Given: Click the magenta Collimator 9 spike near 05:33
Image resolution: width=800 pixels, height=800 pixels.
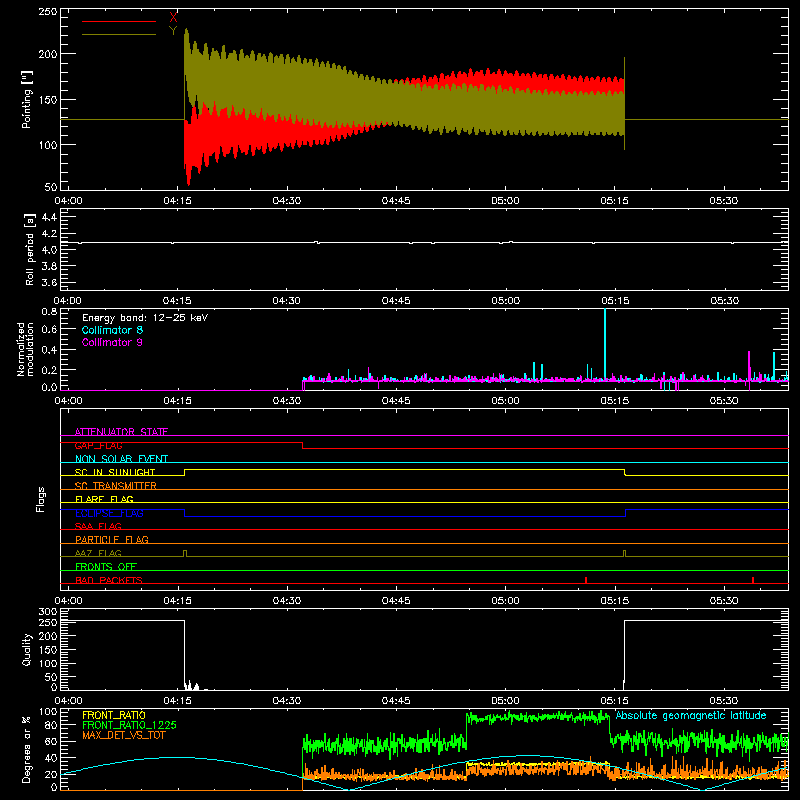Looking at the screenshot, I should [749, 365].
